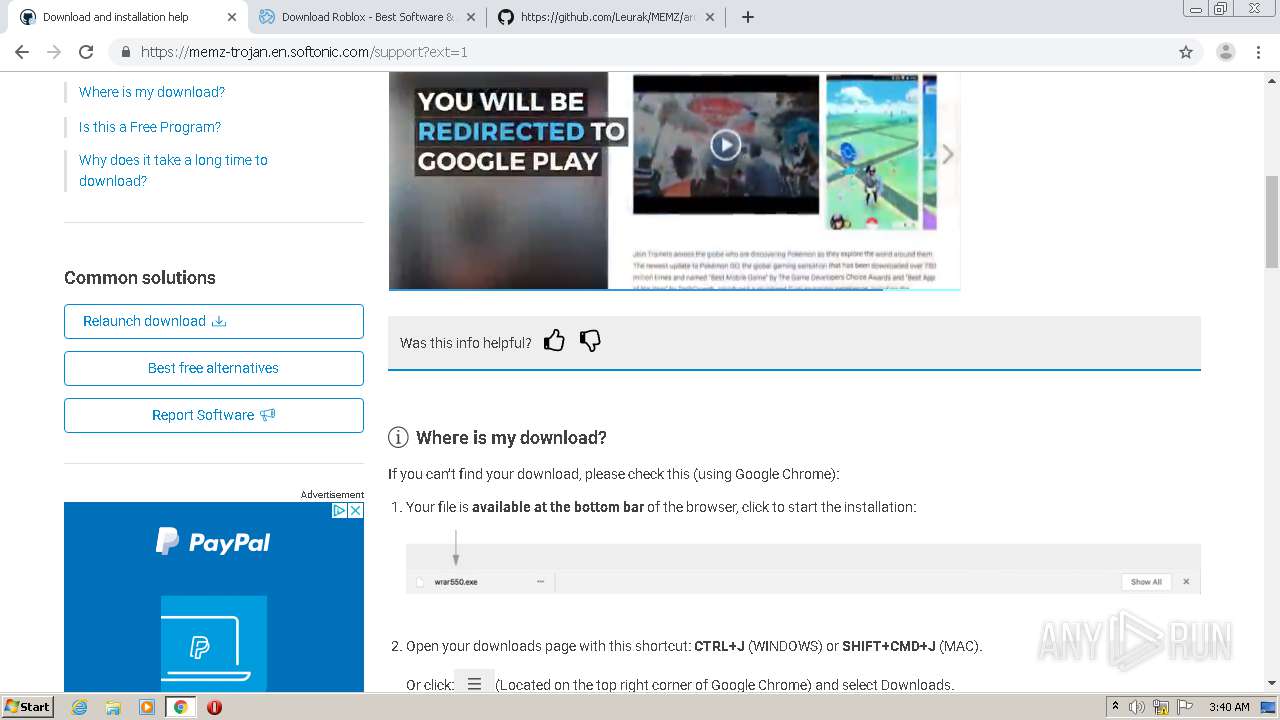Open 'Is this a Free Program?' link
The height and width of the screenshot is (720, 1280).
(x=150, y=127)
